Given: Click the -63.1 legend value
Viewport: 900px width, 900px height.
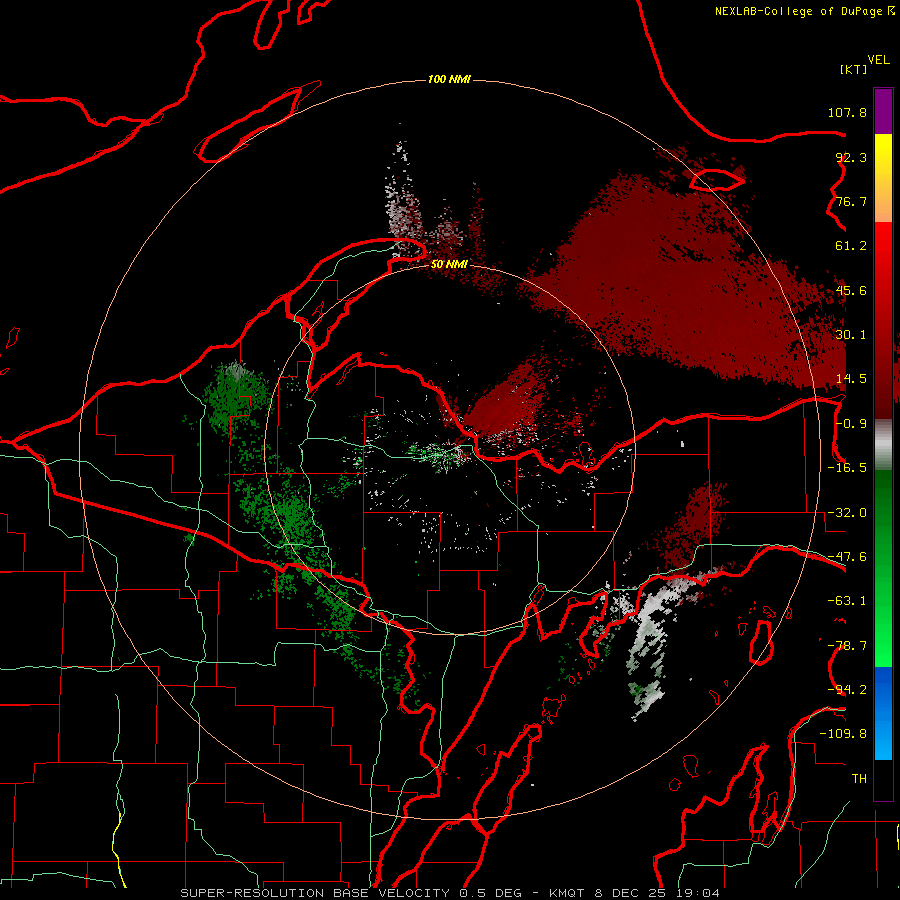Looking at the screenshot, I should click(847, 601).
